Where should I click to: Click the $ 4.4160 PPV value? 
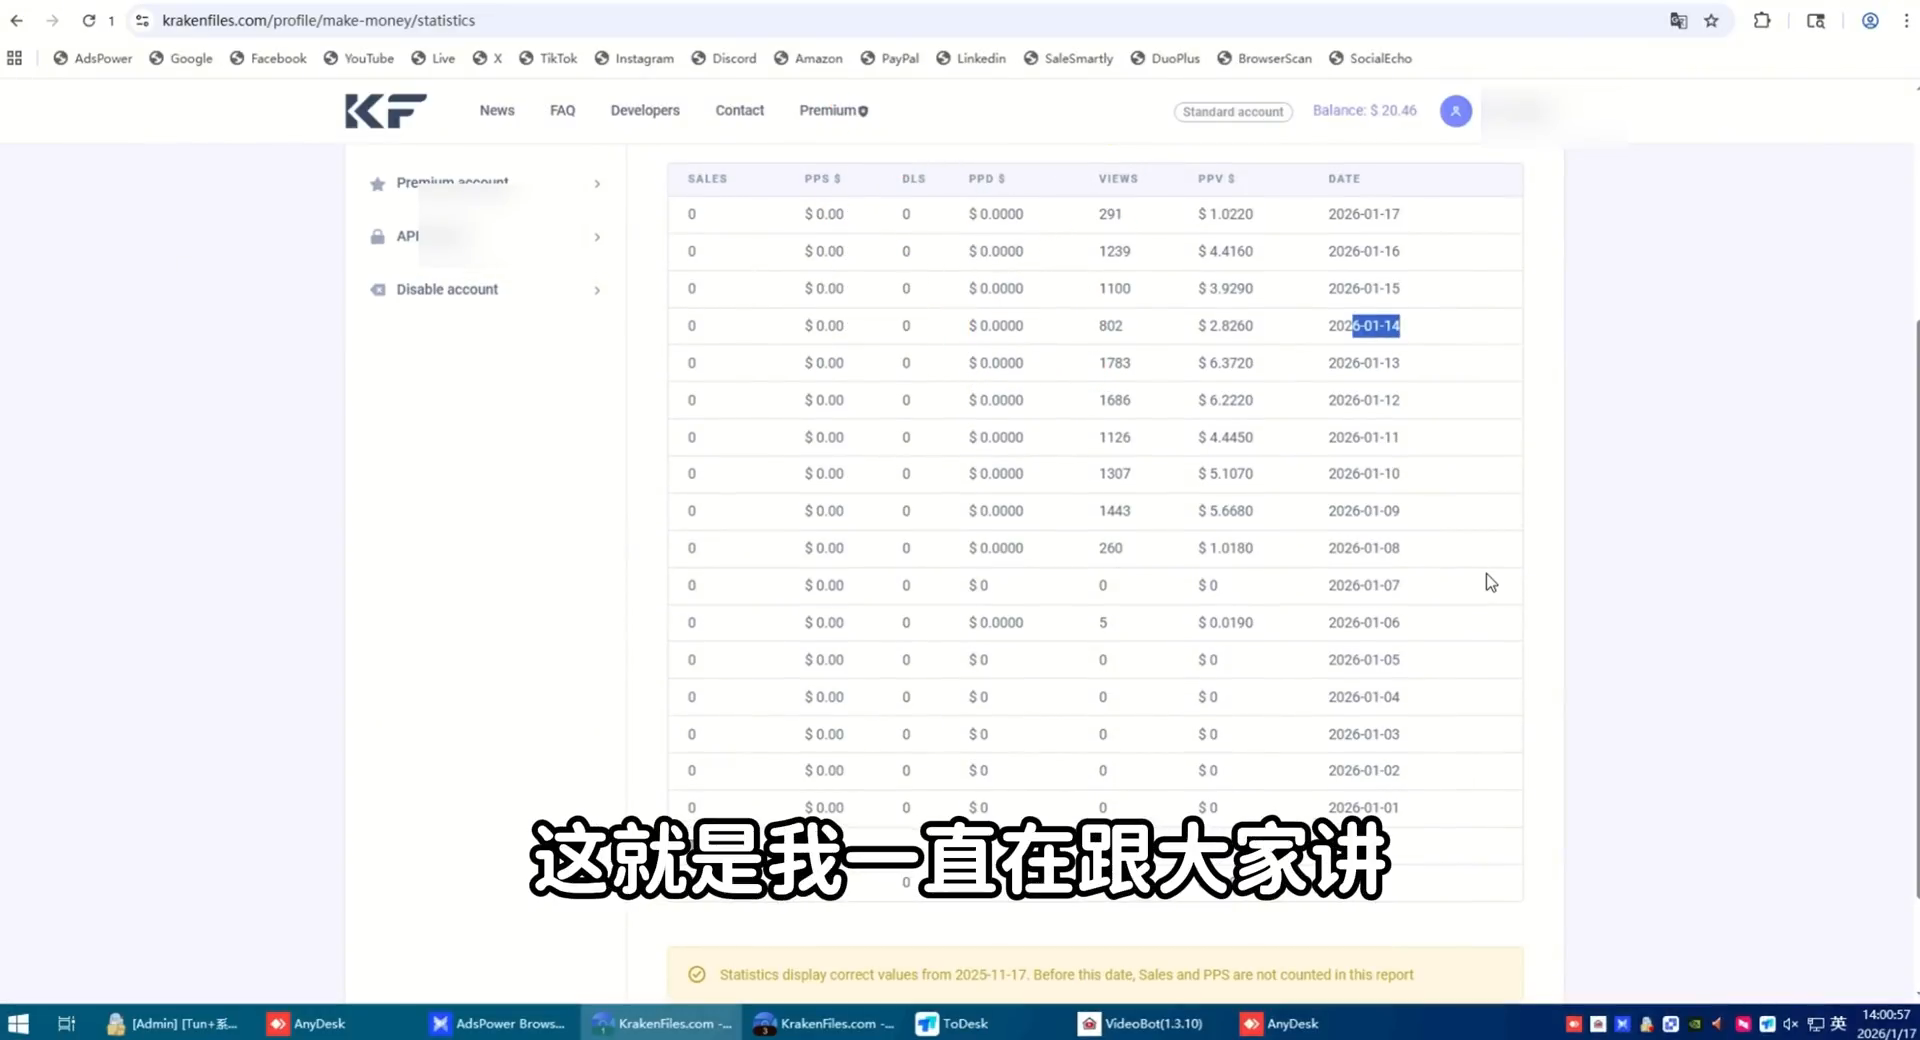(x=1225, y=251)
